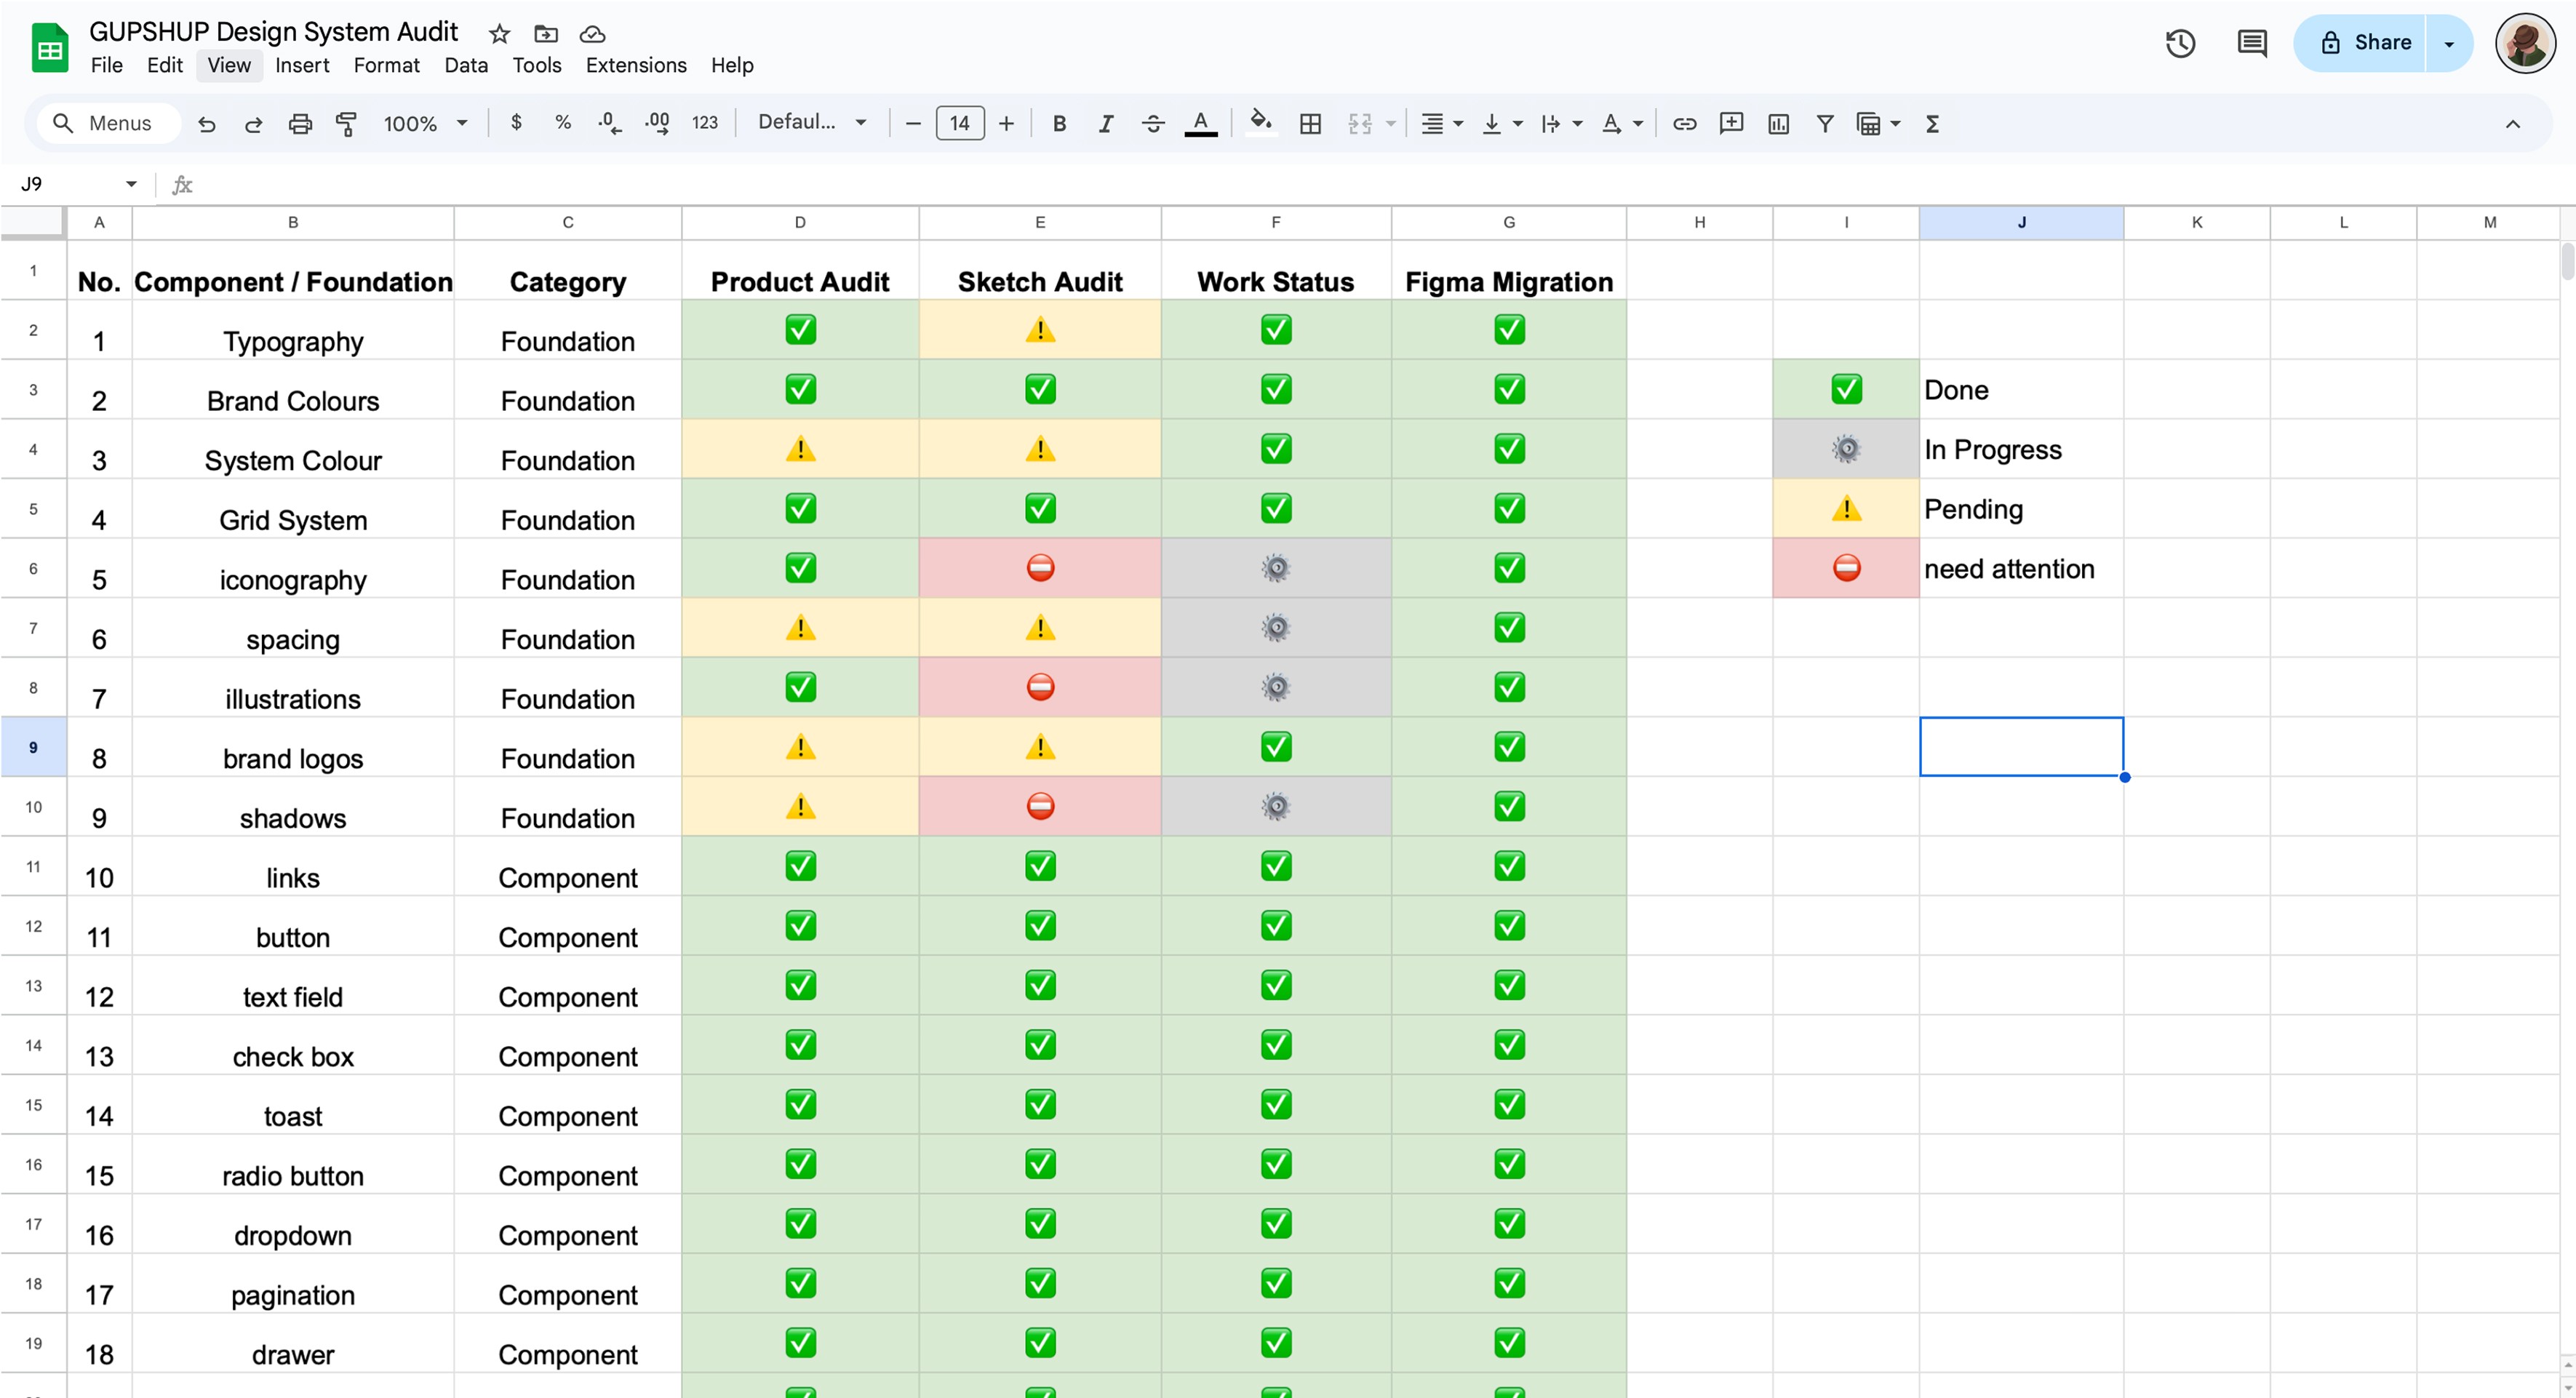
Task: Select row 9 header
Action: [x=33, y=747]
